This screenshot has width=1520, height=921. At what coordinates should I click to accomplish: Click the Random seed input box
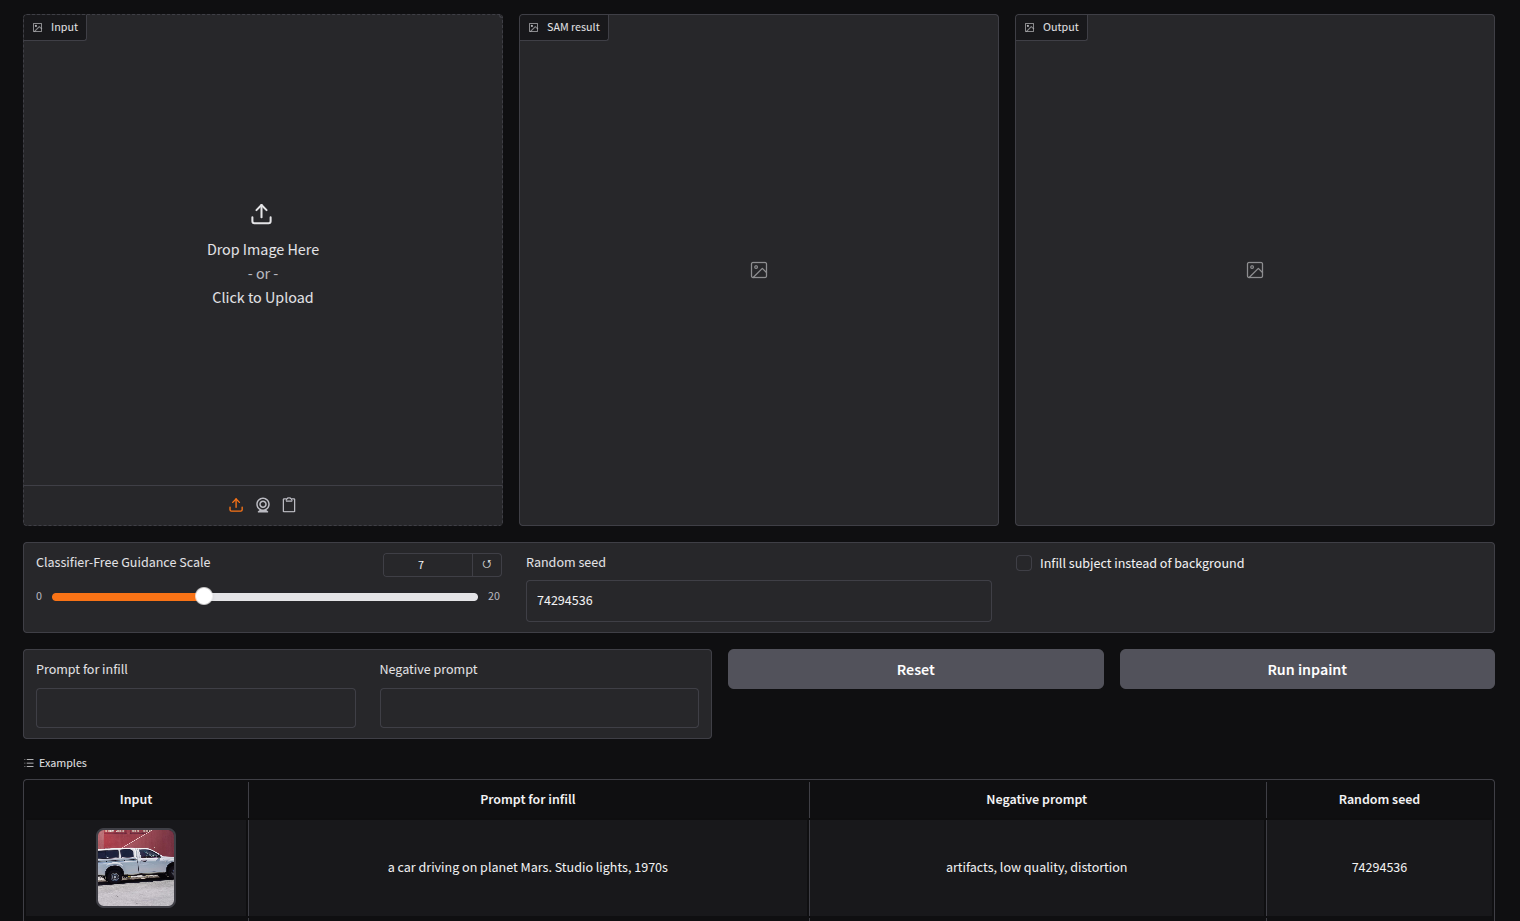[758, 600]
